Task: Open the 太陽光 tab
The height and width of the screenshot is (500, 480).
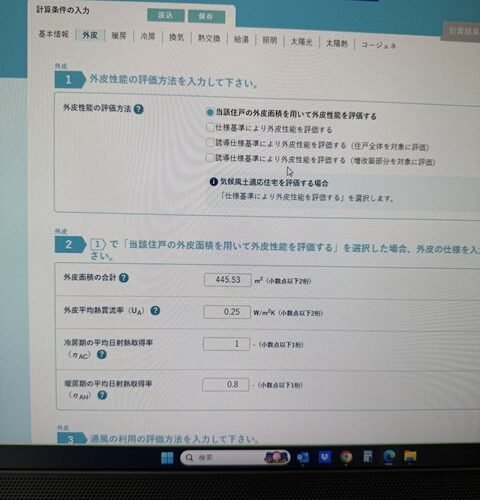Action: (301, 42)
